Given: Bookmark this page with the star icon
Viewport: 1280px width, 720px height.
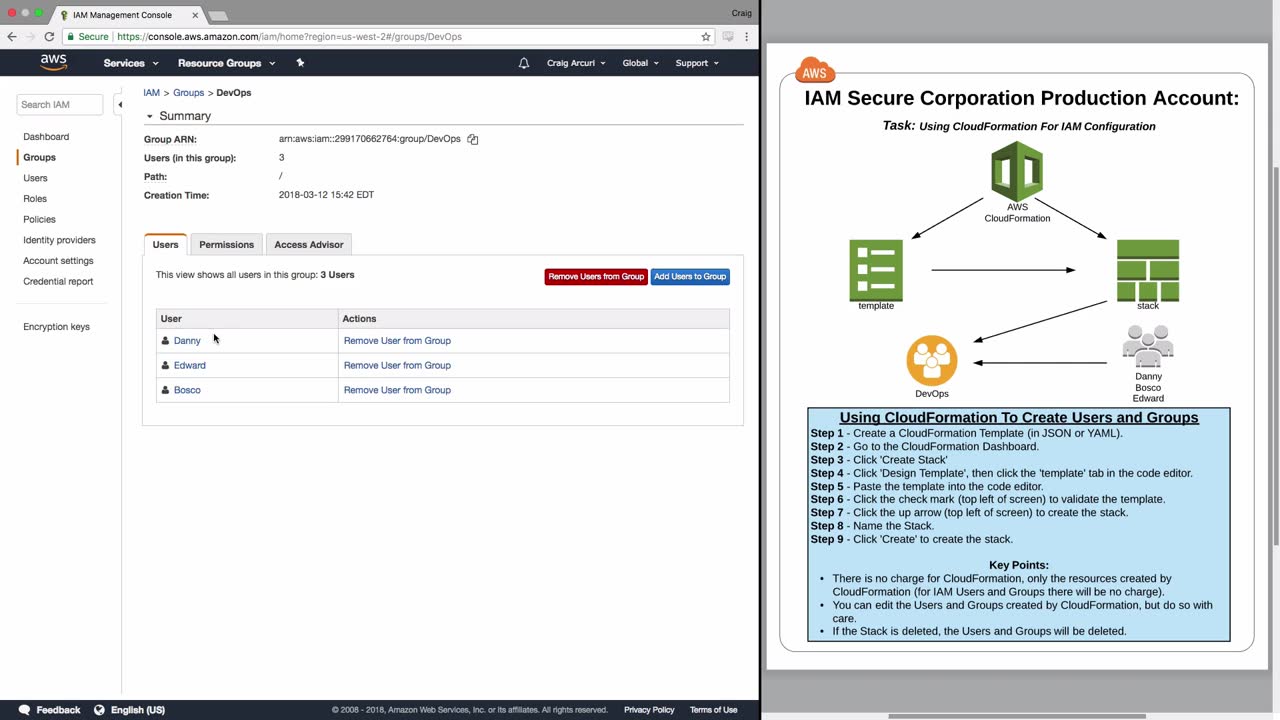Looking at the screenshot, I should click(706, 37).
